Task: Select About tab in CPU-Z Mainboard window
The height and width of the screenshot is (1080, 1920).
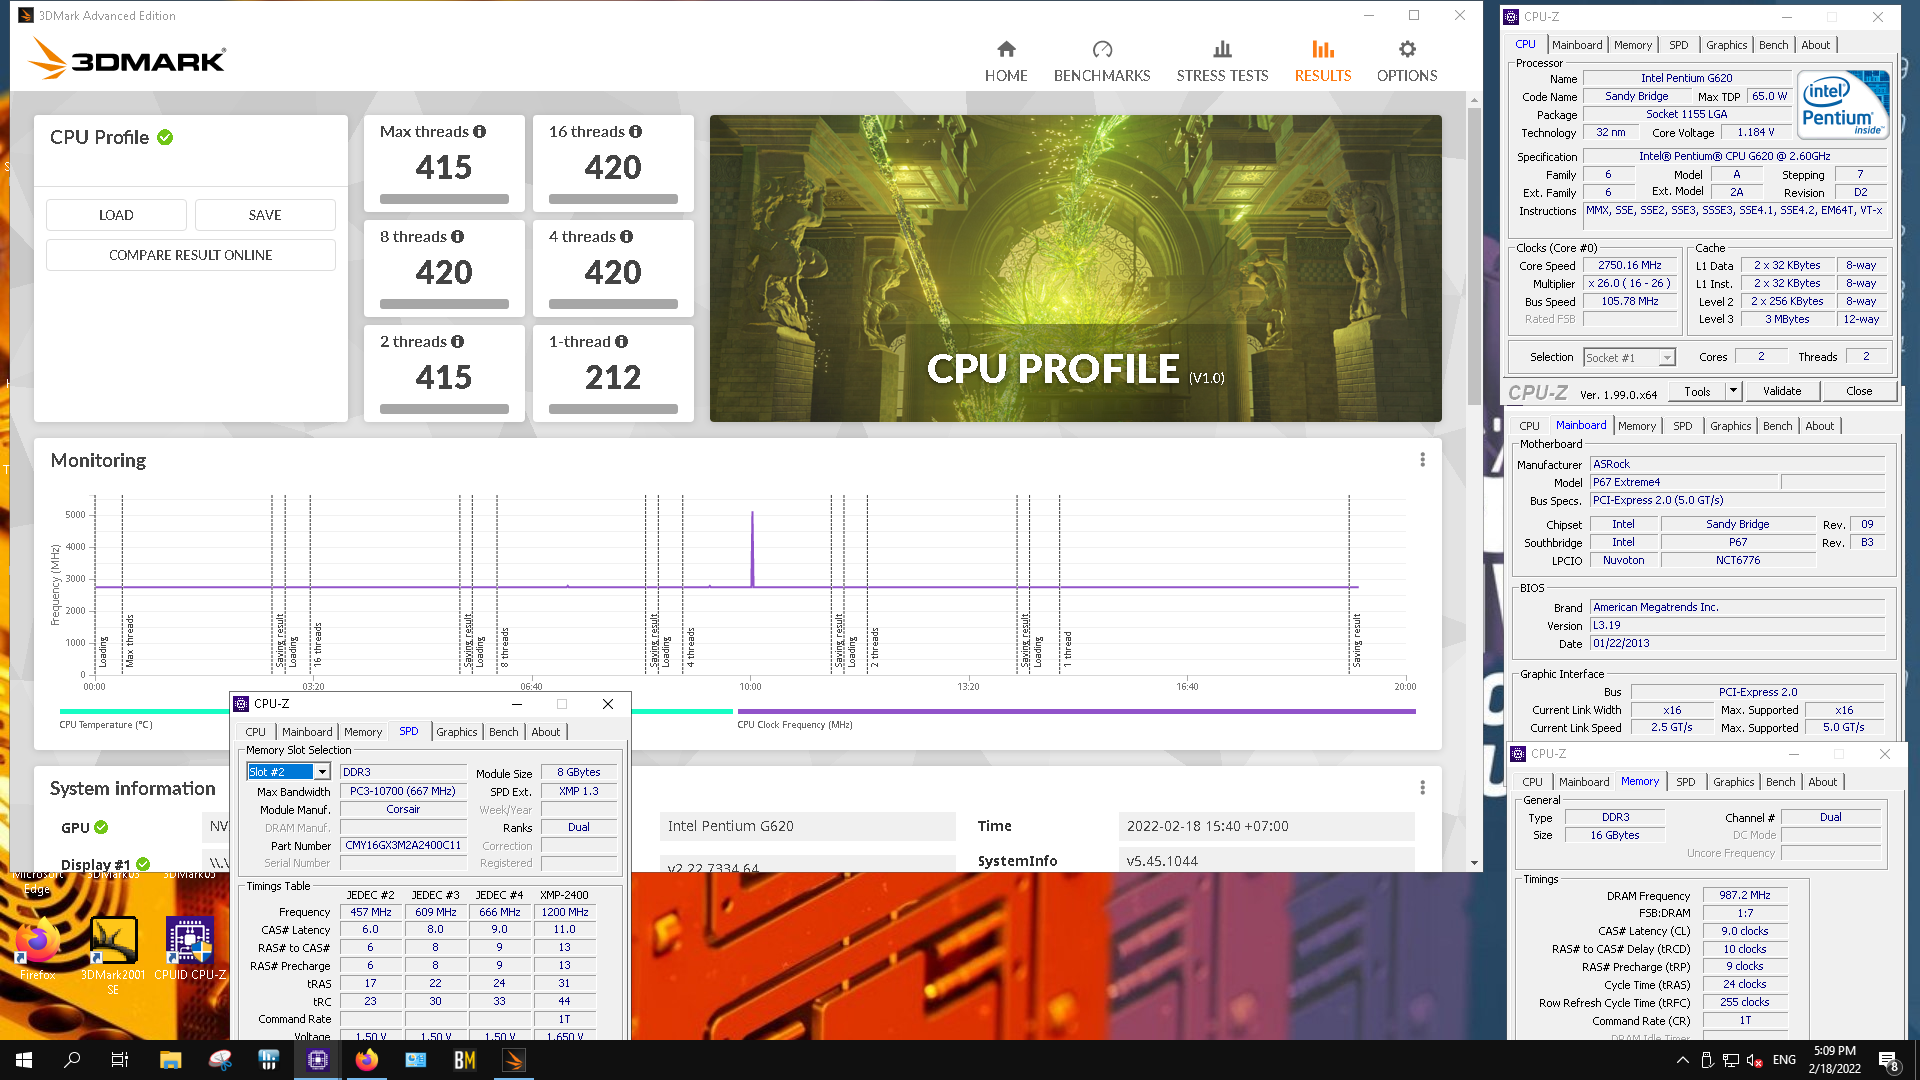Action: pyautogui.click(x=1820, y=426)
